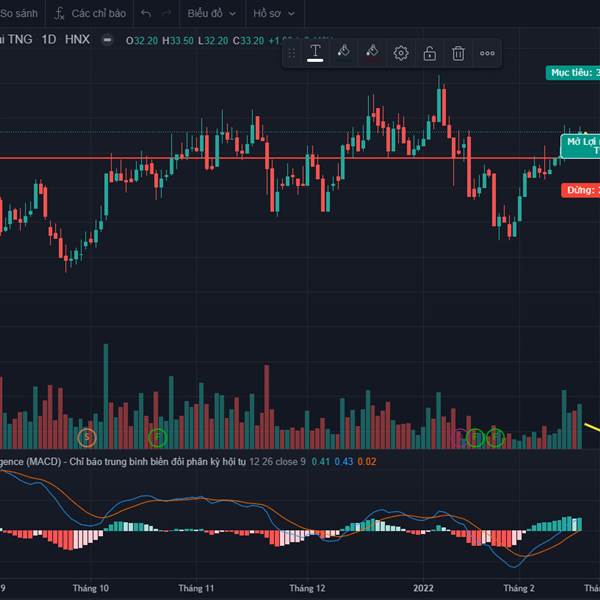Click green event marker near Tháng 10
The height and width of the screenshot is (600, 600).
157,437
